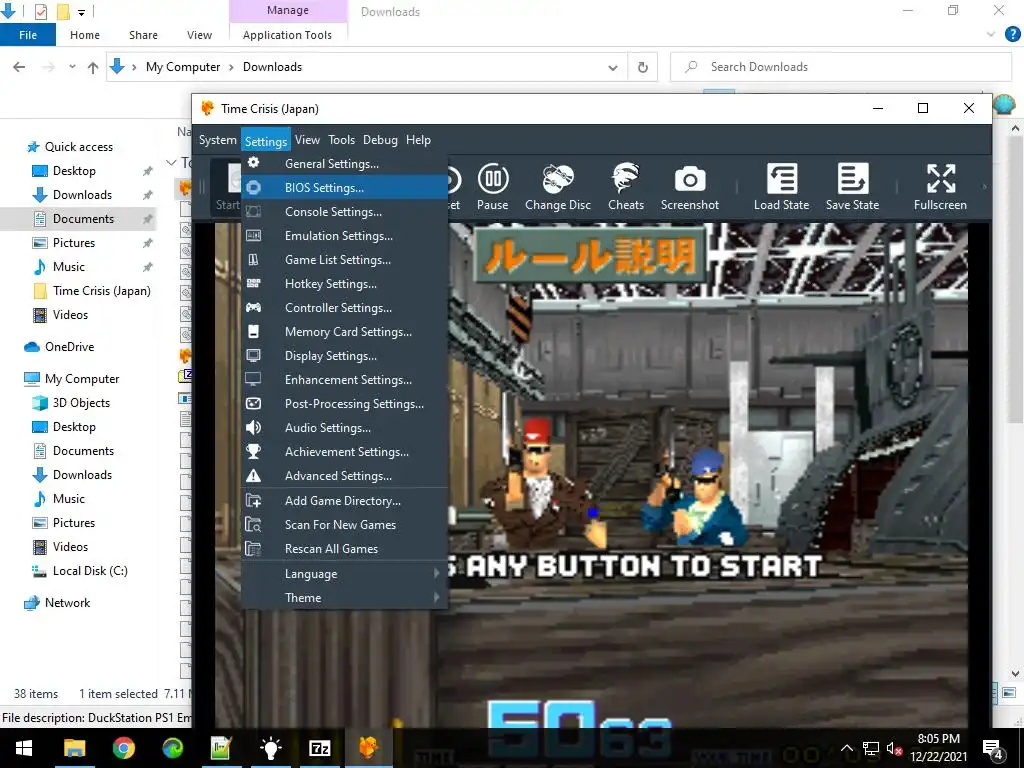Select Documents under Quick access
Image resolution: width=1024 pixels, height=768 pixels.
point(83,219)
